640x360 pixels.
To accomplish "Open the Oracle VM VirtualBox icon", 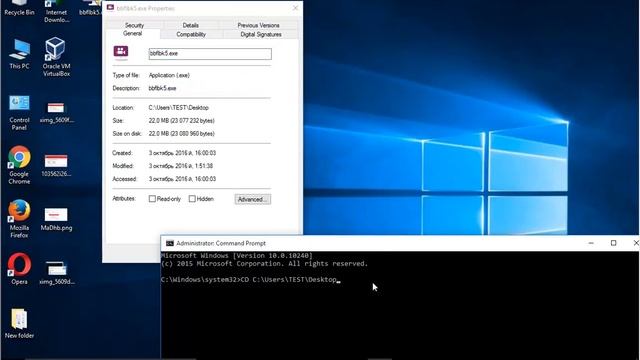I will [x=56, y=57].
